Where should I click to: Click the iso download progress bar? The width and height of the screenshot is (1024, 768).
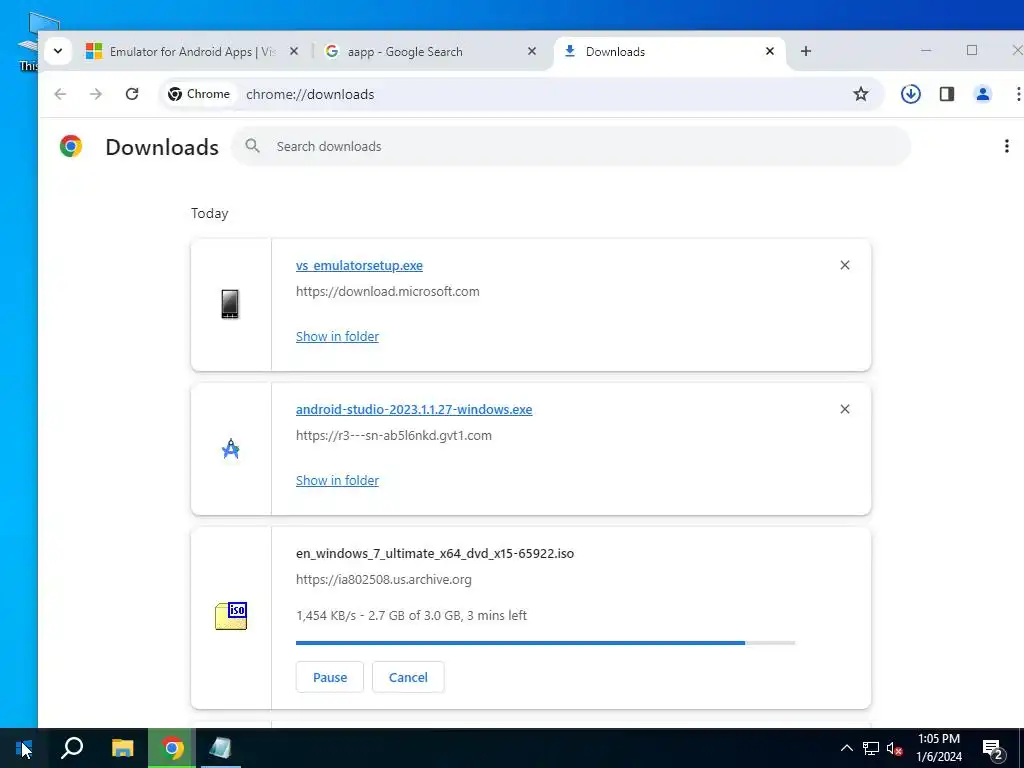[x=545, y=643]
